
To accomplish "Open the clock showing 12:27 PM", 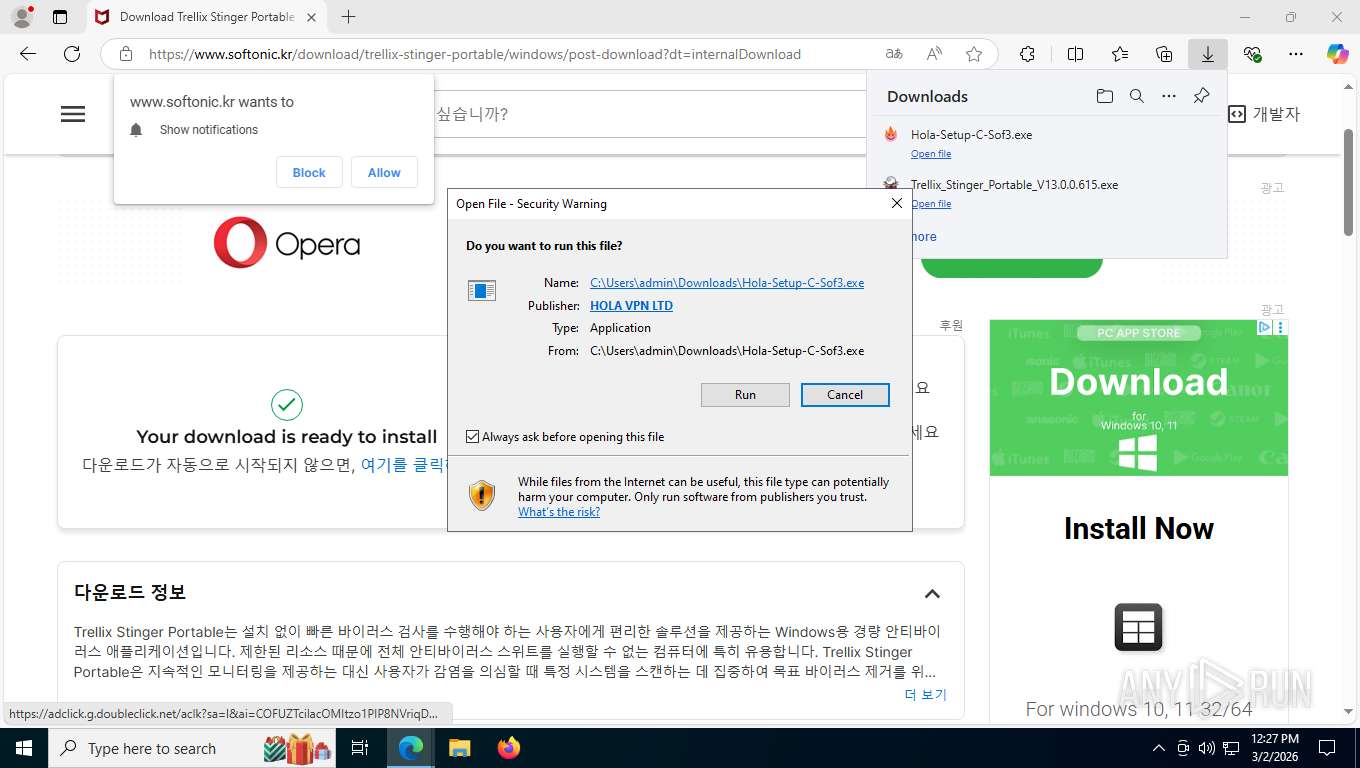I will 1274,748.
